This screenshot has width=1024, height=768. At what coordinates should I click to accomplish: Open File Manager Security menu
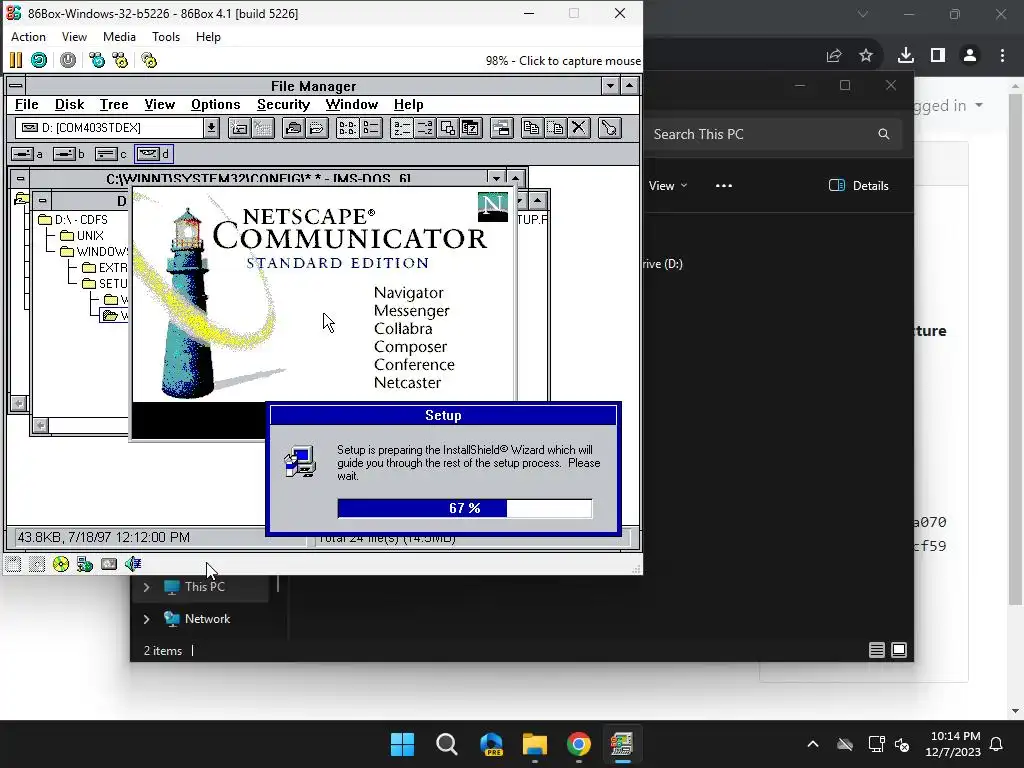point(283,104)
